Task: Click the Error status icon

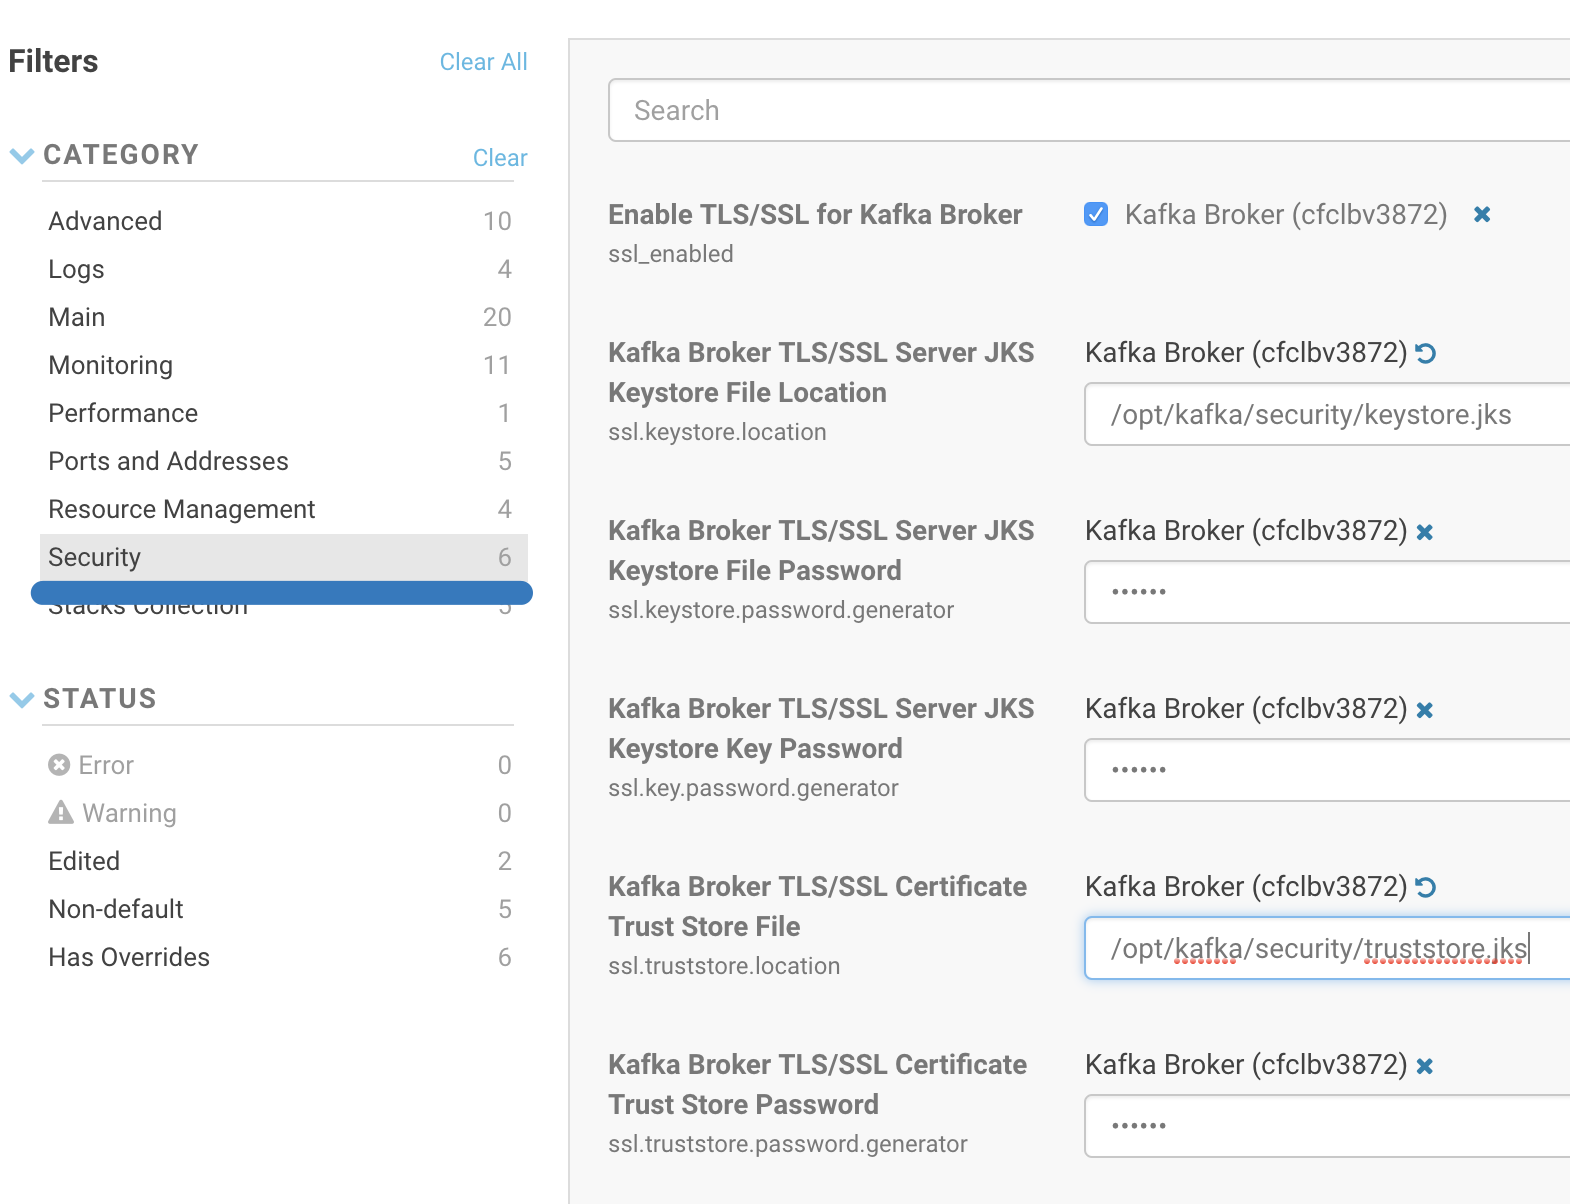Action: [59, 765]
